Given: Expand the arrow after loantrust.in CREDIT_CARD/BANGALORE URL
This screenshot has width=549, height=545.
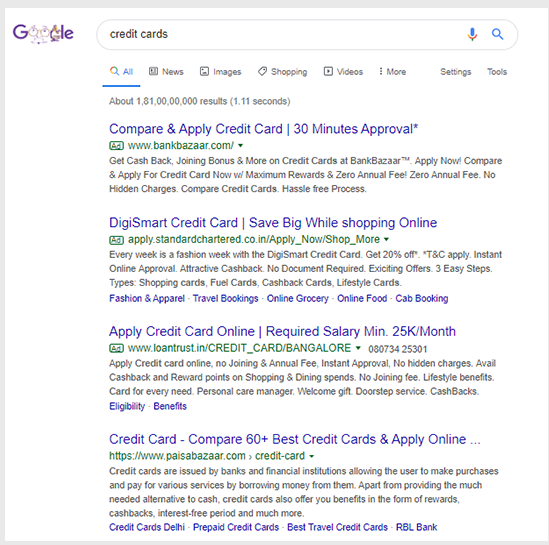Looking at the screenshot, I should (x=358, y=348).
